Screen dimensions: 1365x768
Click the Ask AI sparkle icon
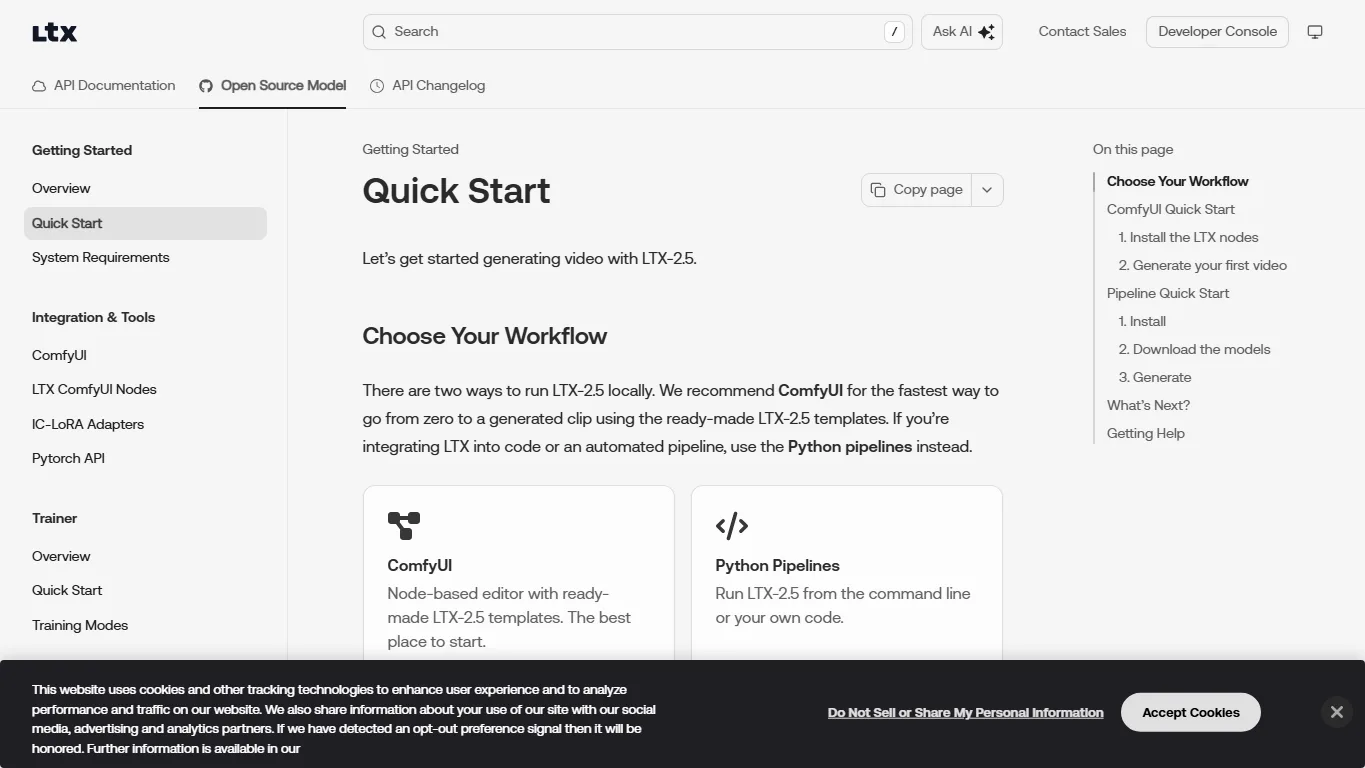click(x=986, y=32)
